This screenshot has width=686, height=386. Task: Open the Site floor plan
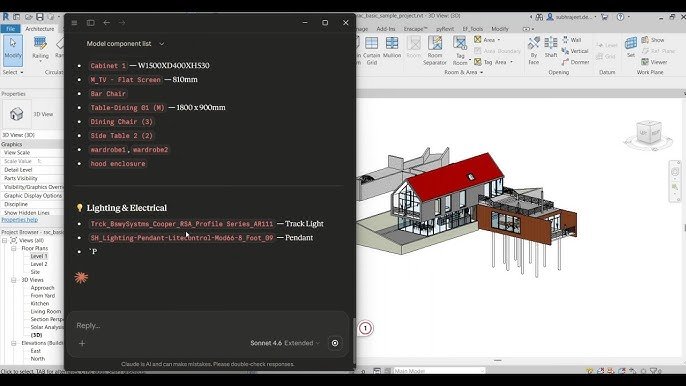(x=35, y=272)
